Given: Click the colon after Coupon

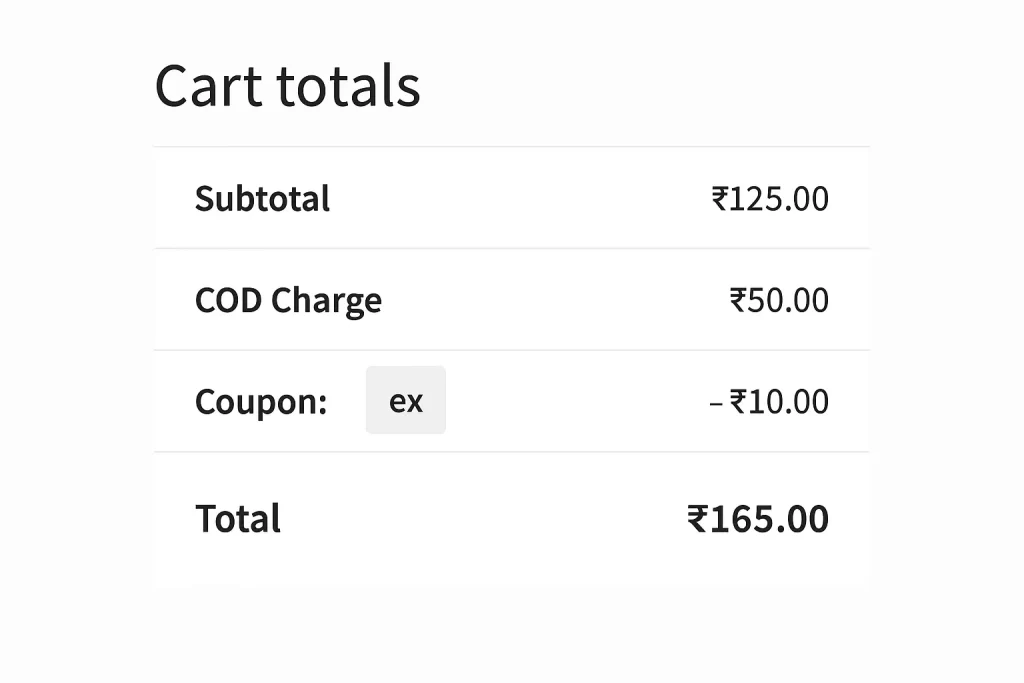Looking at the screenshot, I should pos(322,401).
